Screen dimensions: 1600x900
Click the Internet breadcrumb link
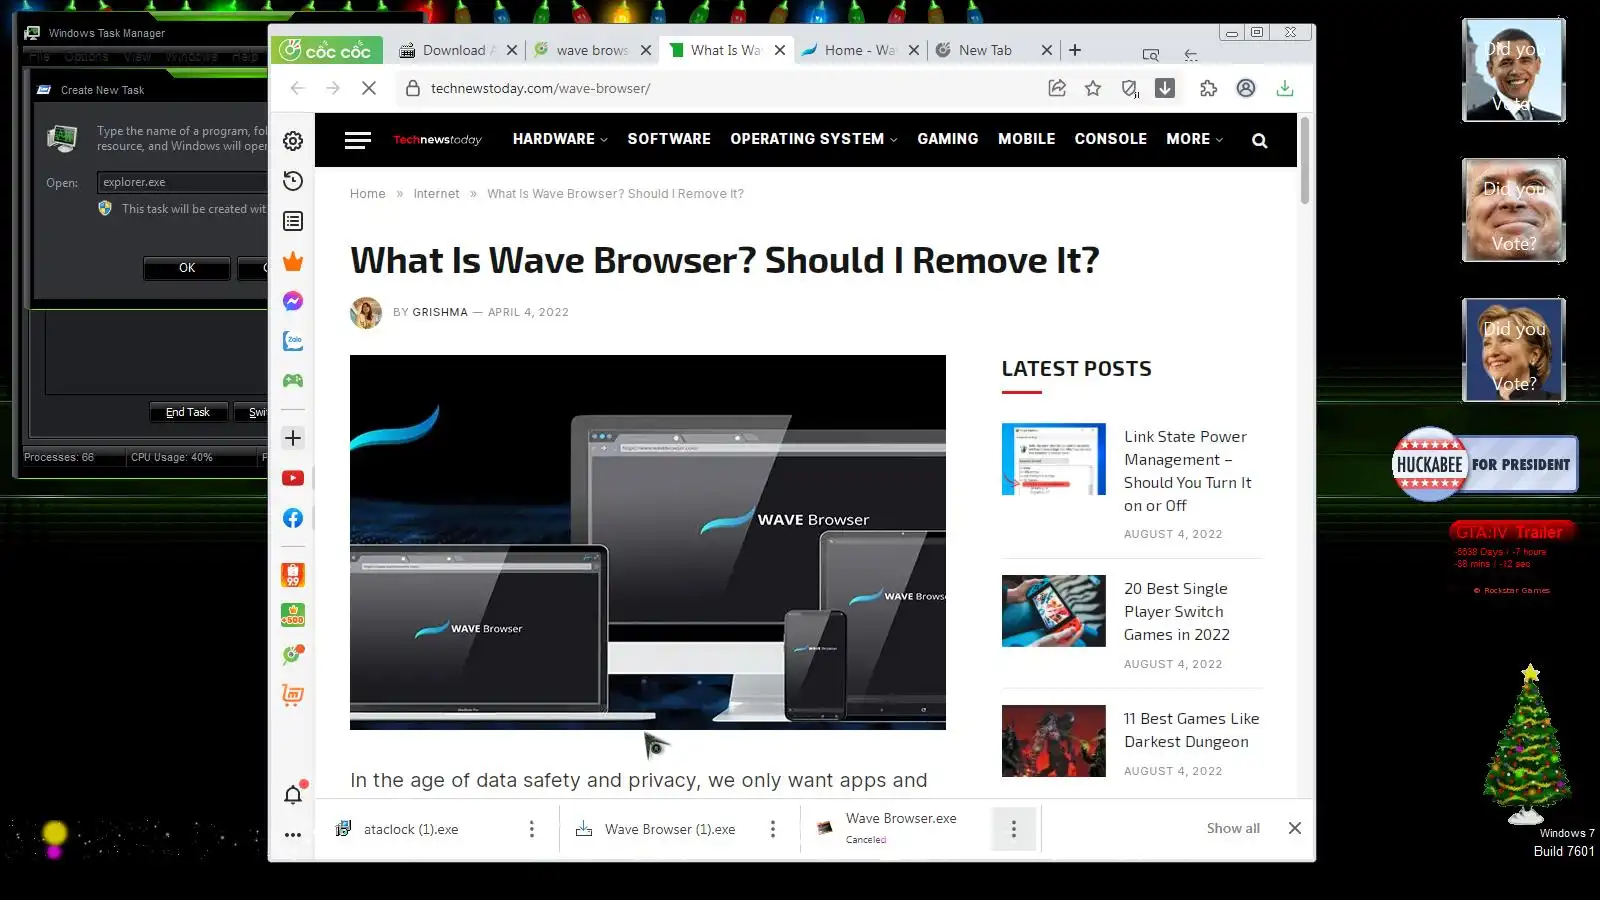click(x=436, y=194)
